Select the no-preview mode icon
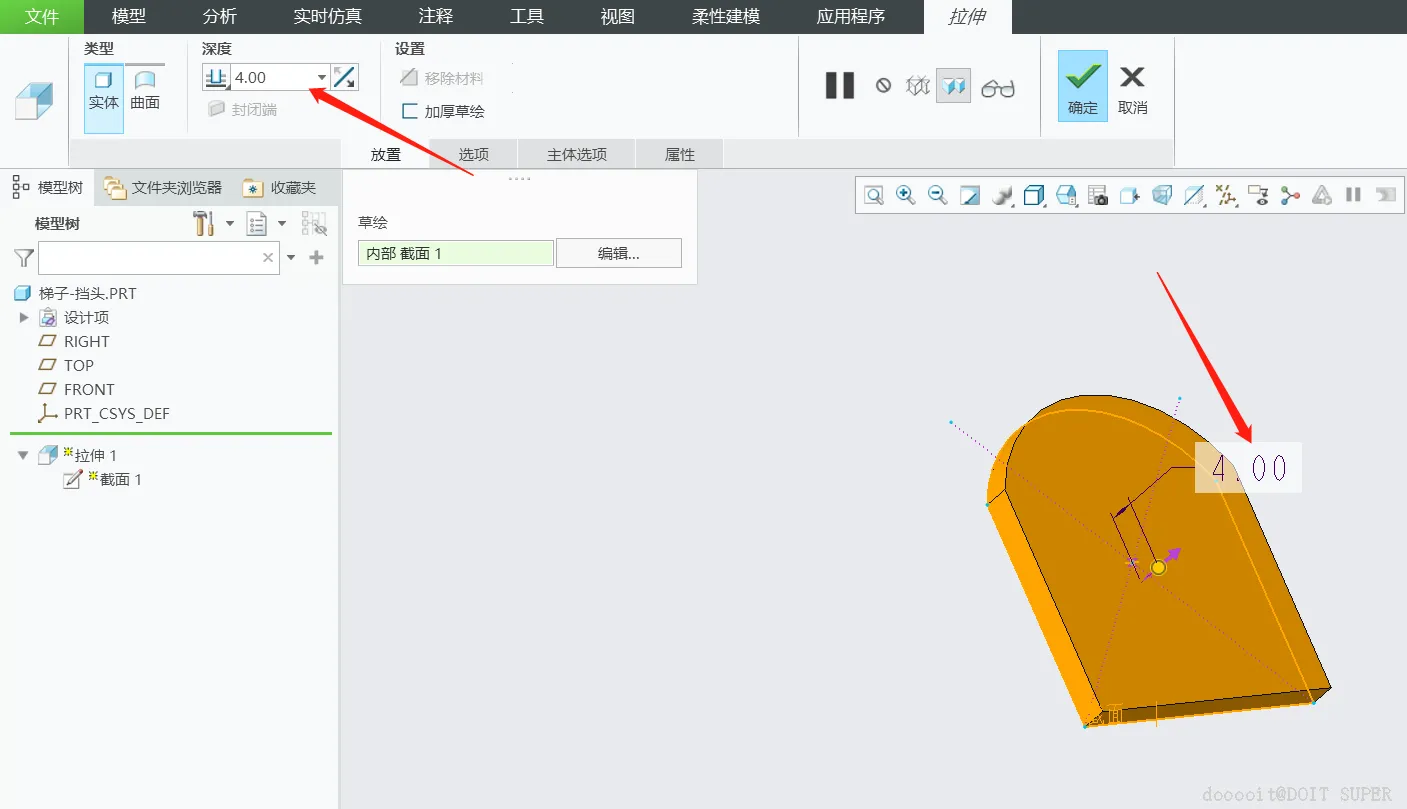This screenshot has width=1407, height=809. coord(883,86)
